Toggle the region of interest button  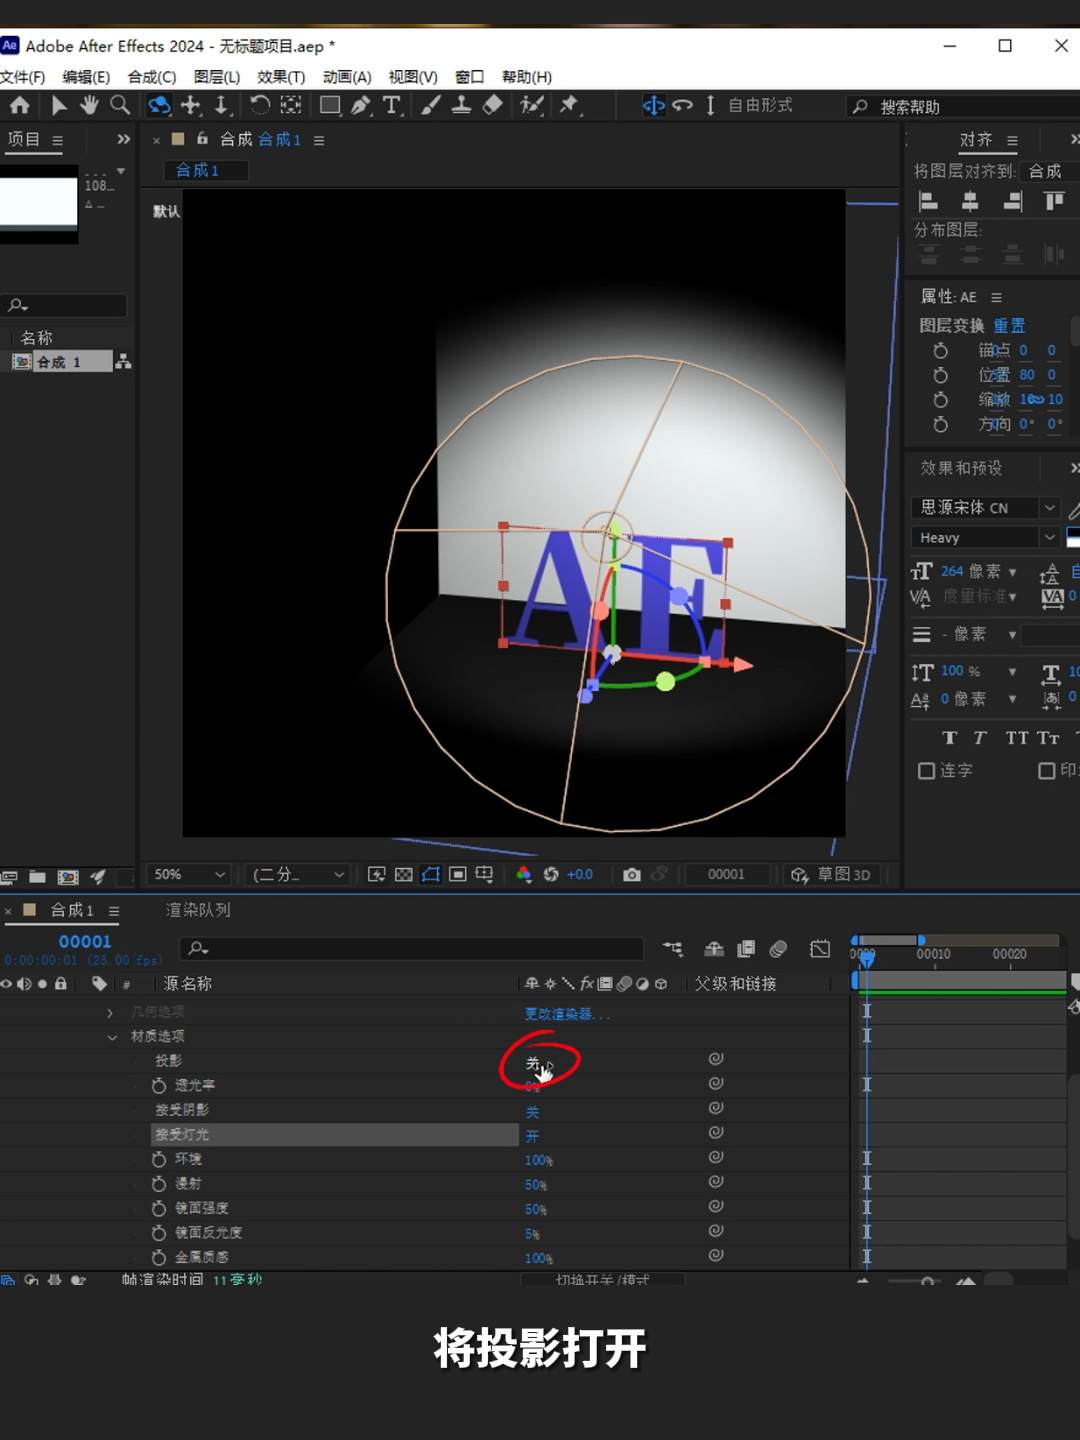click(x=458, y=875)
